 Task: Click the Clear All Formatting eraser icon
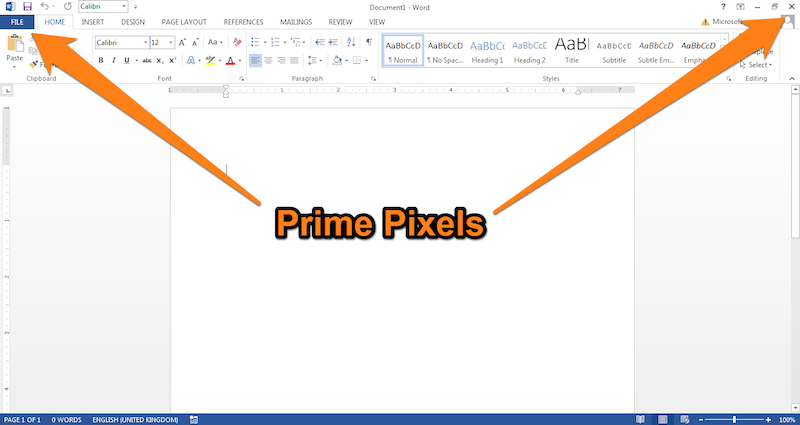(x=235, y=43)
